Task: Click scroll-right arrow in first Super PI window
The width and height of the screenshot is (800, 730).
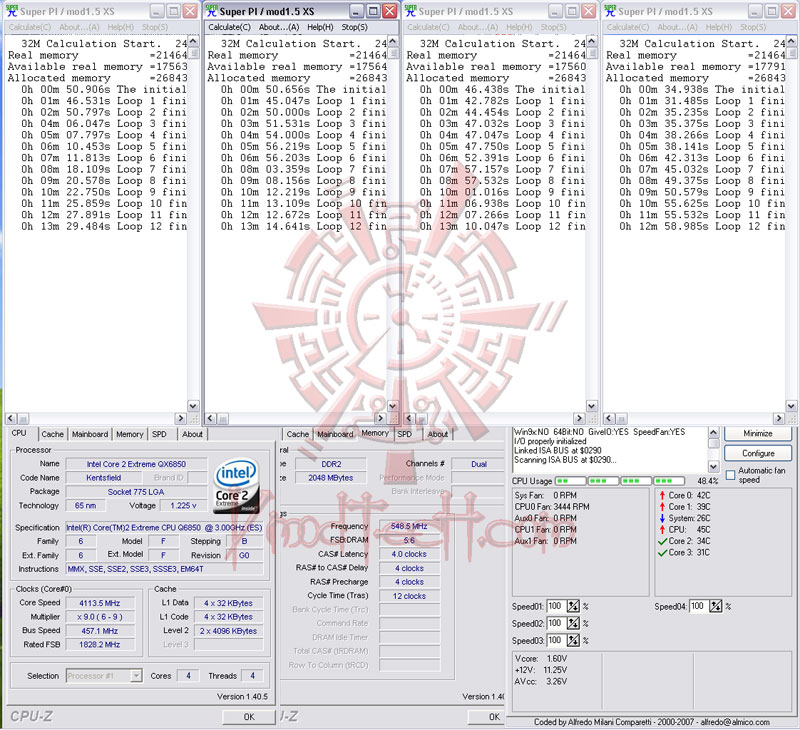Action: tap(180, 418)
